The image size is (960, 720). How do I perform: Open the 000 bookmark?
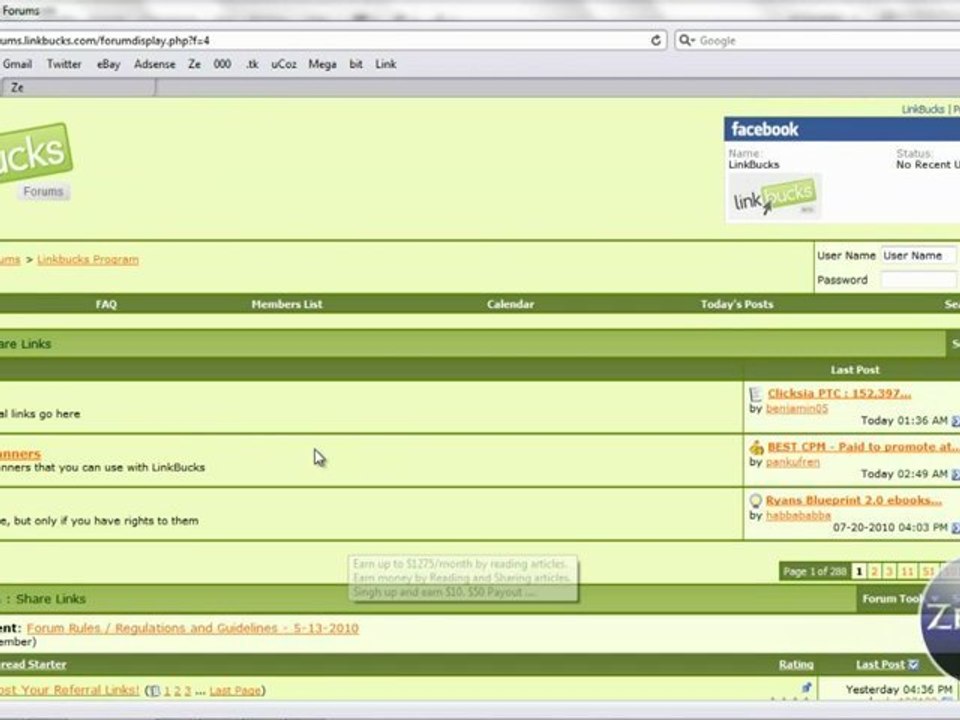(x=222, y=64)
